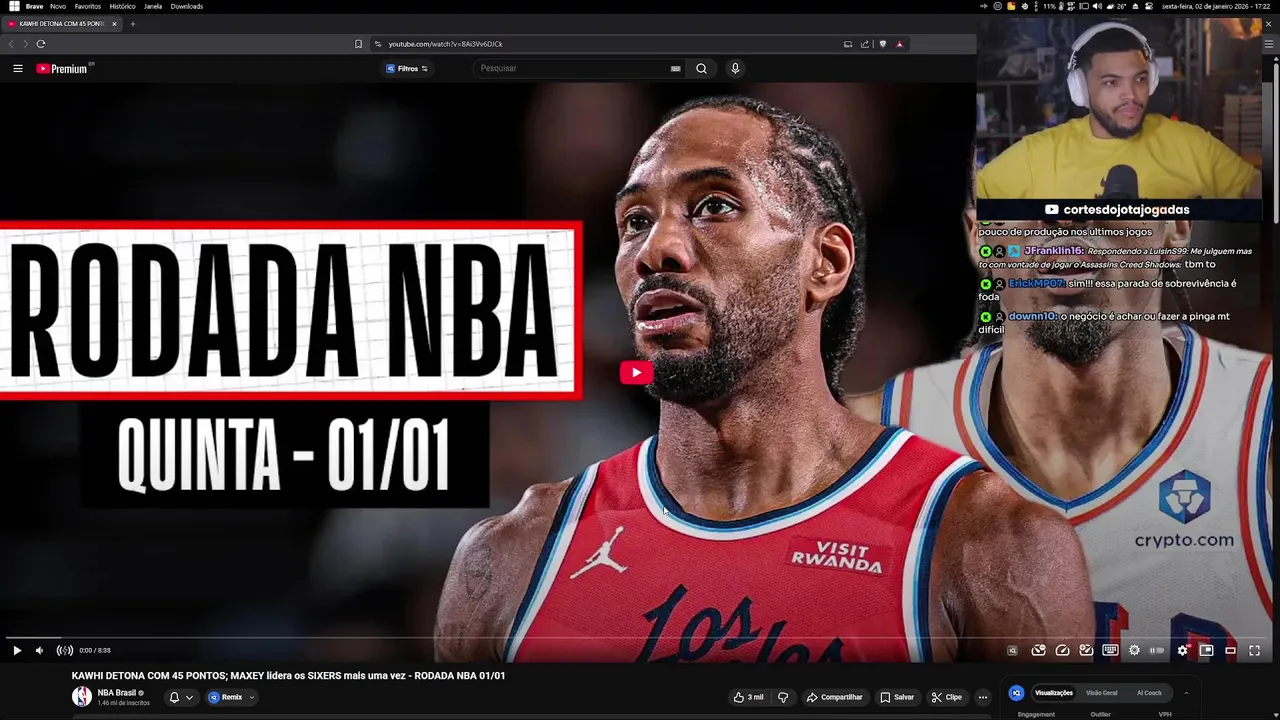Increase playback speed gauge icon

click(1086, 650)
